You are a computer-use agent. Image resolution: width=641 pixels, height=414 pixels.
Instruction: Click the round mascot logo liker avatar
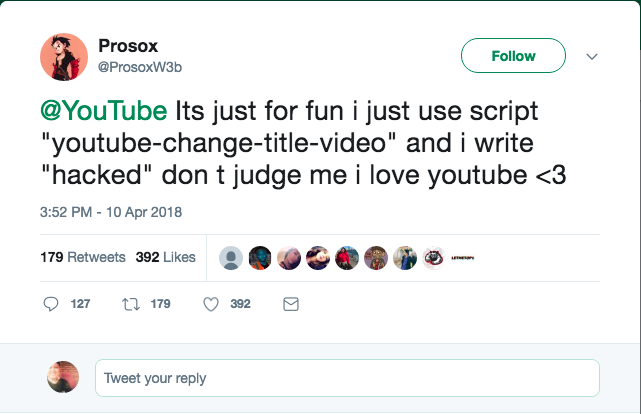point(434,257)
